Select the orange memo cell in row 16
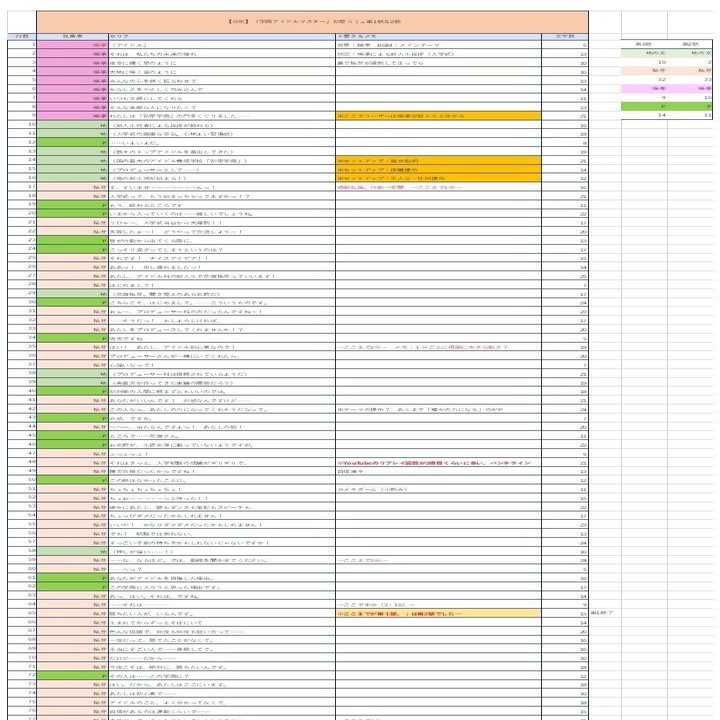 [439, 178]
